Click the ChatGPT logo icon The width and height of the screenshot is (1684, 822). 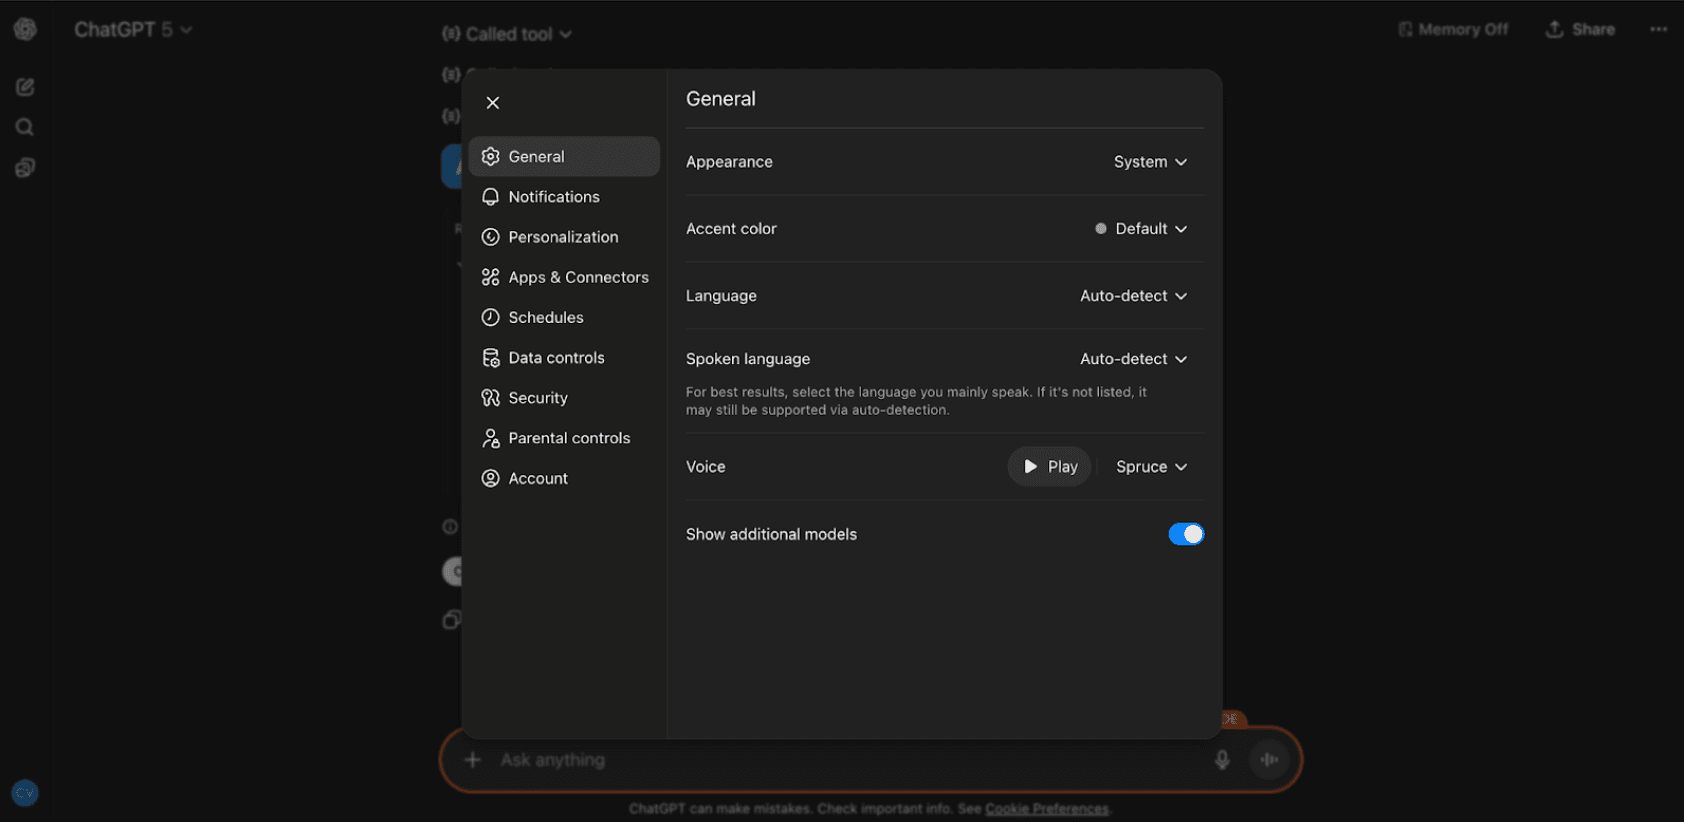25,30
